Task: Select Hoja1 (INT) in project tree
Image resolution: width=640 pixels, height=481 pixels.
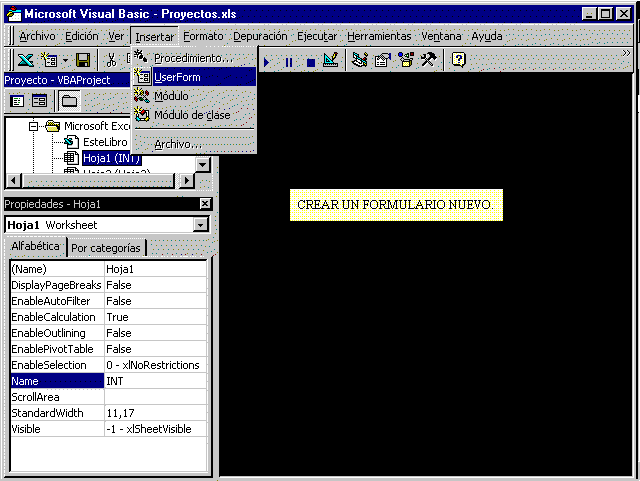Action: point(112,158)
